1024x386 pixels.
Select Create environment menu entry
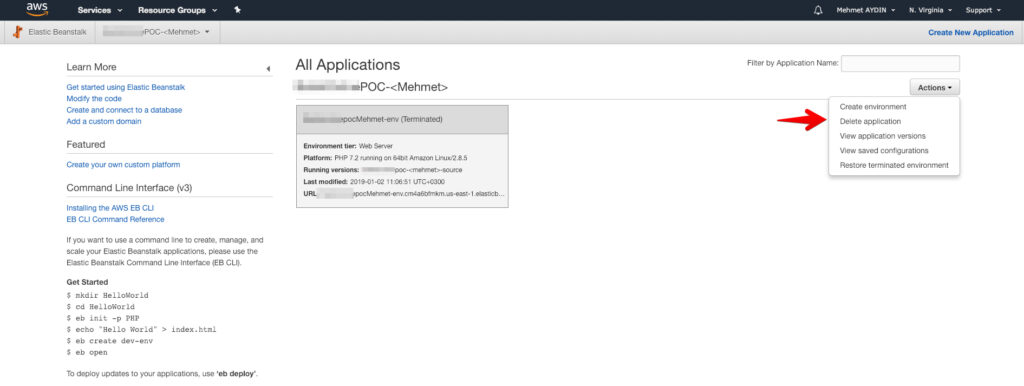click(x=873, y=106)
